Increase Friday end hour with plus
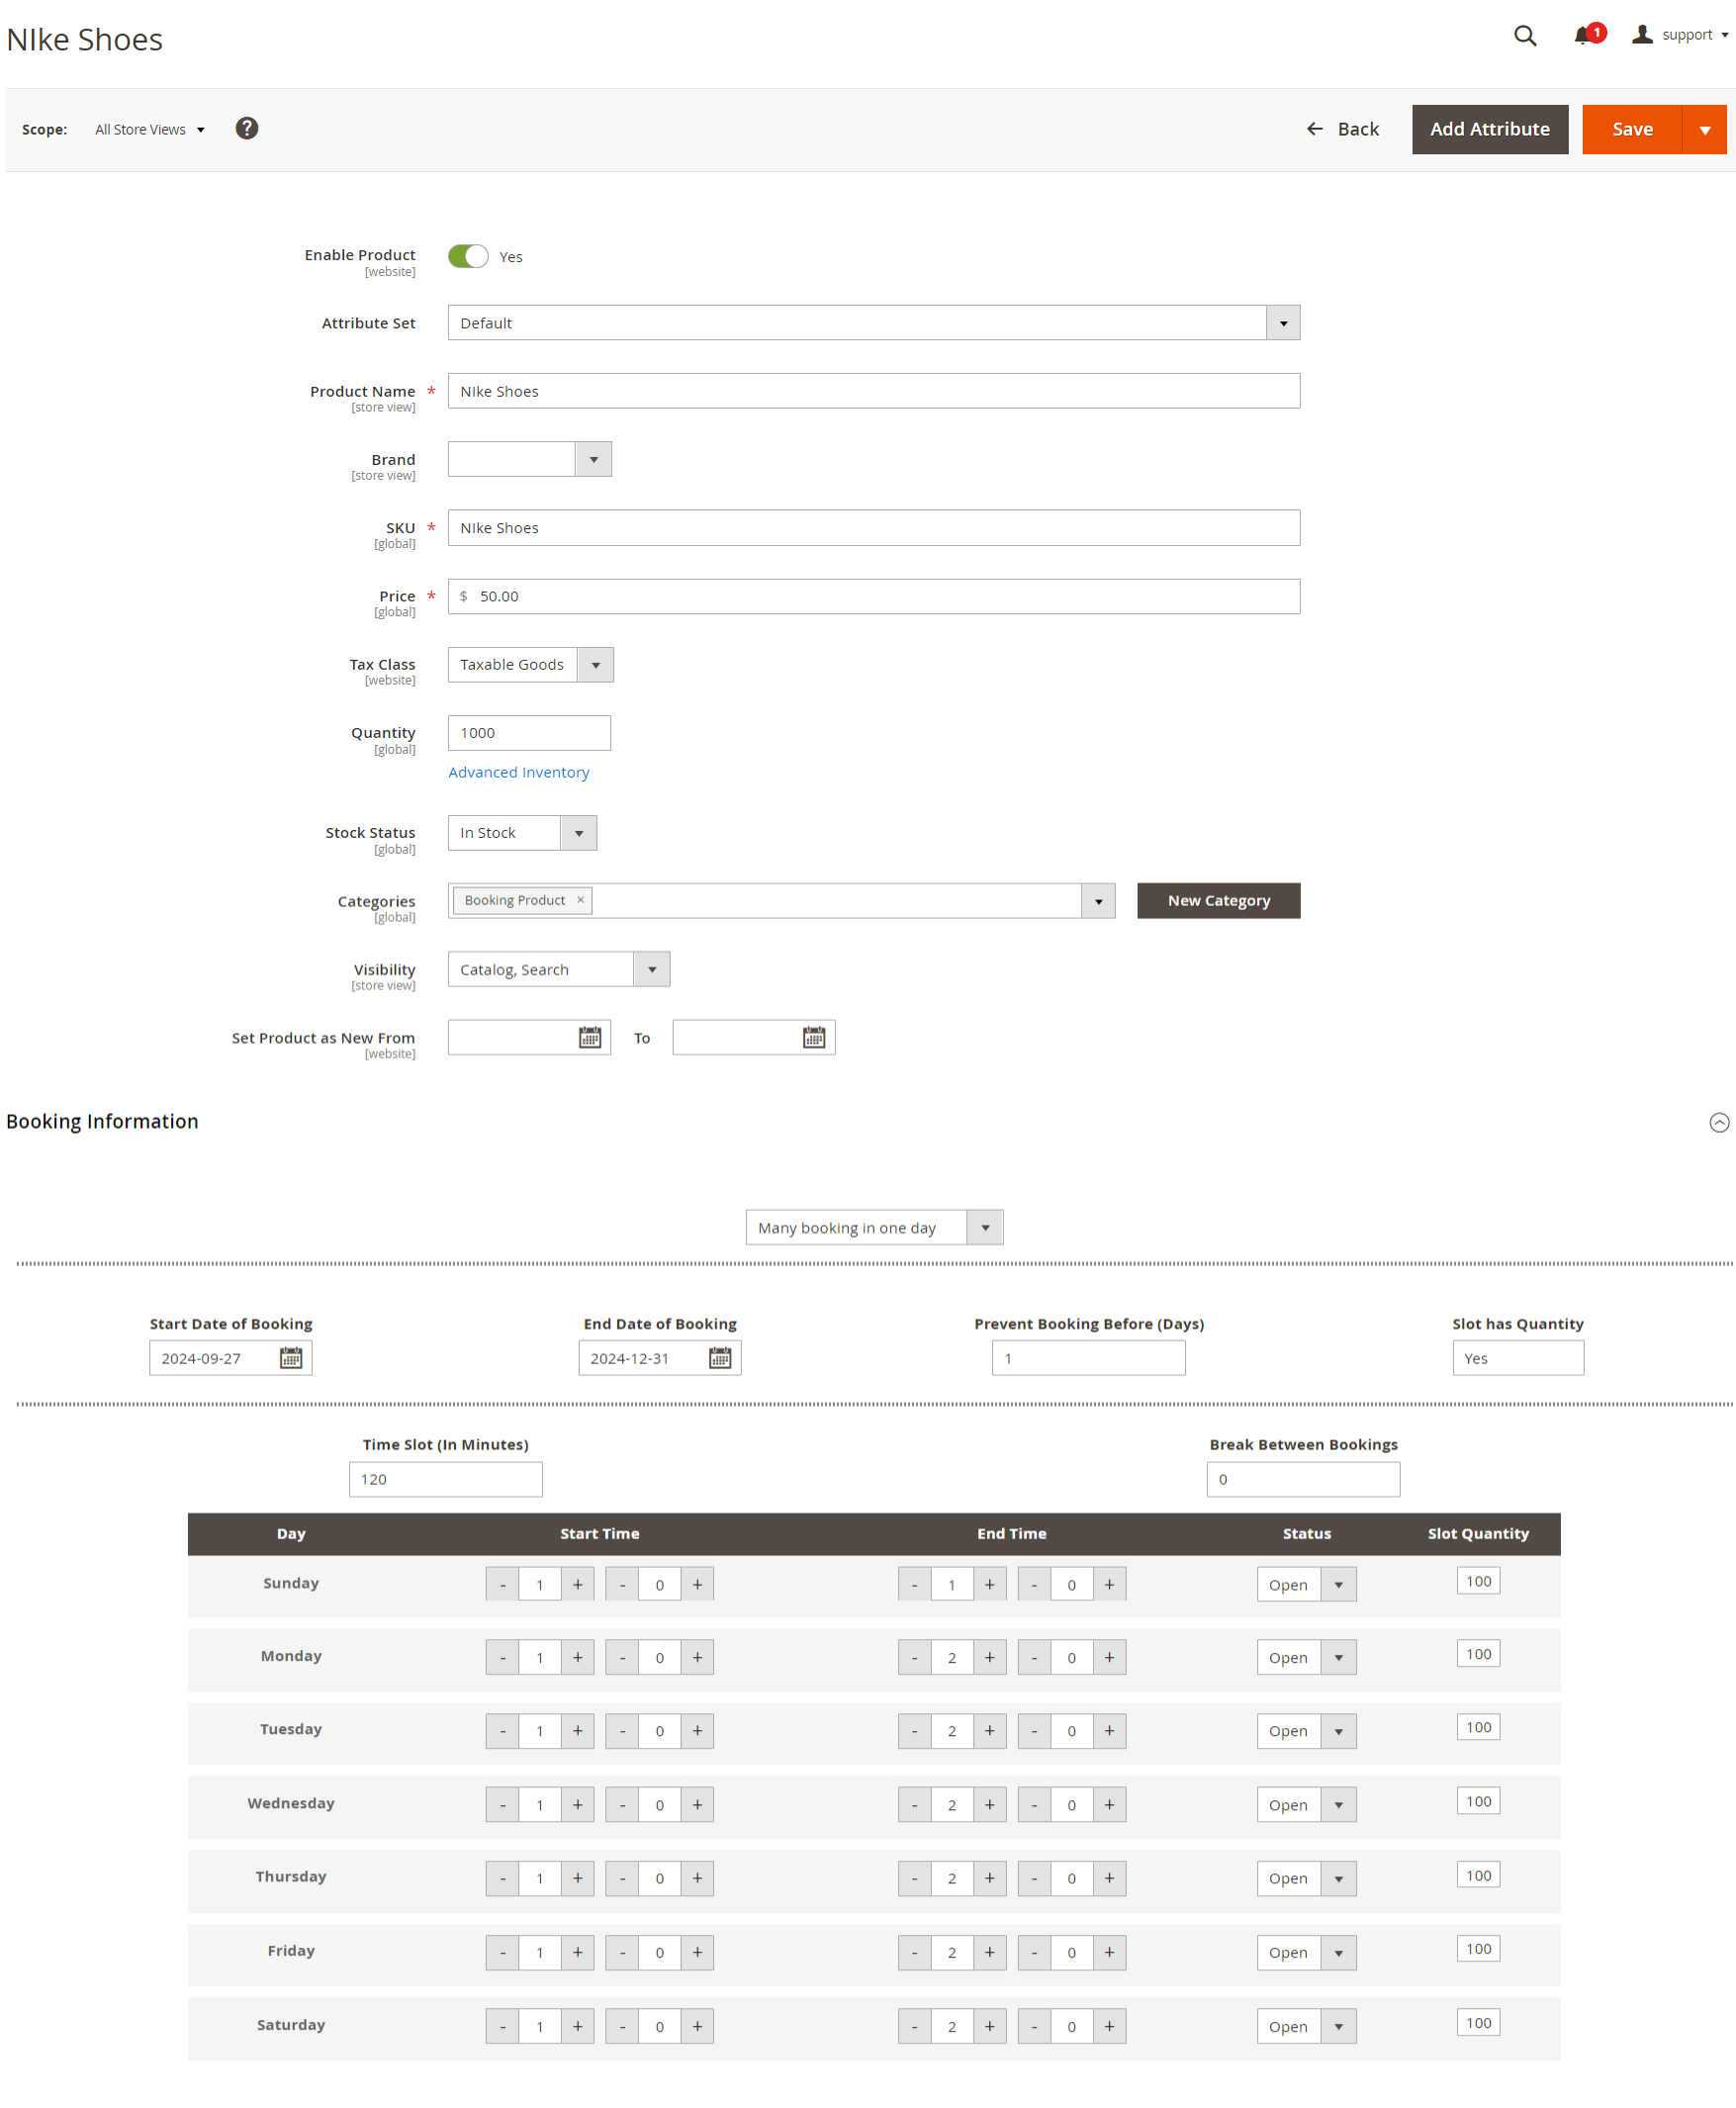This screenshot has width=1736, height=2108. click(989, 1952)
